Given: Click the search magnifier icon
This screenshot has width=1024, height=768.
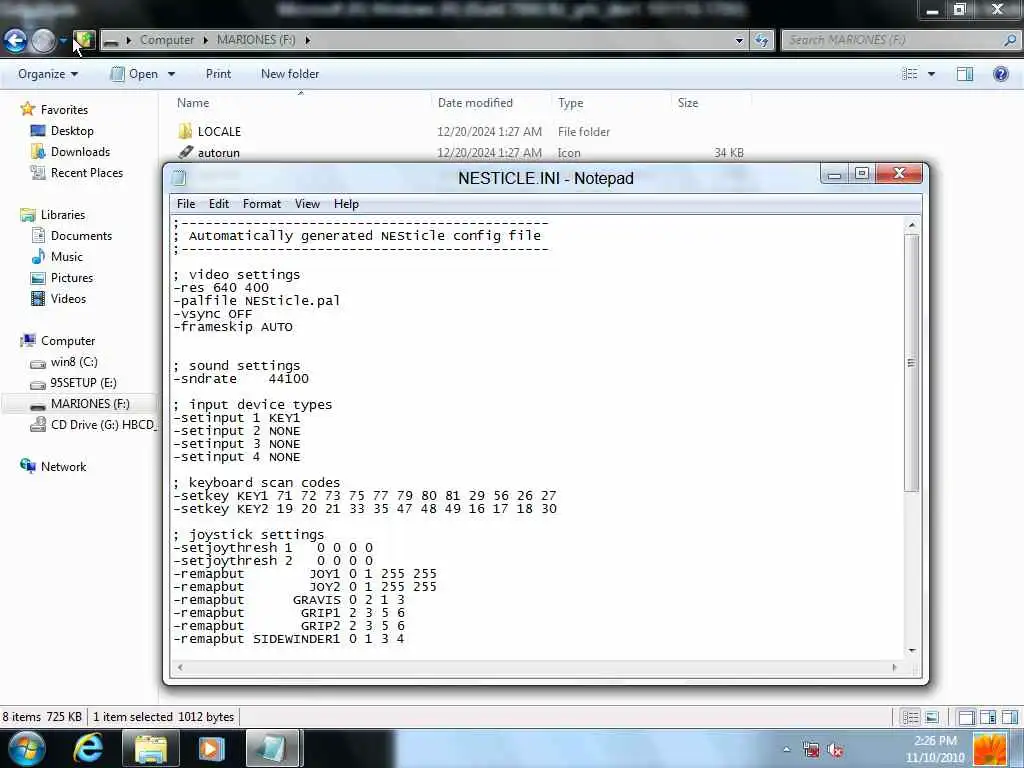Looking at the screenshot, I should (1010, 40).
